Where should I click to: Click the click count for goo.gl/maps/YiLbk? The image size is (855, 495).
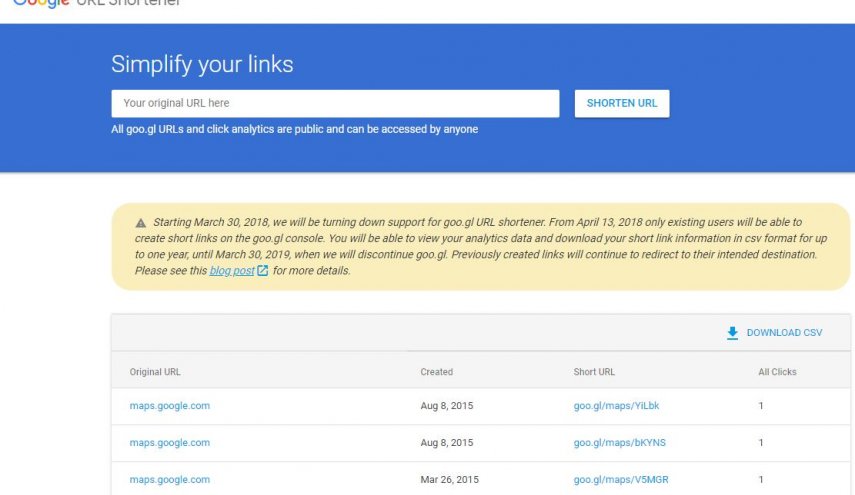[x=761, y=406]
